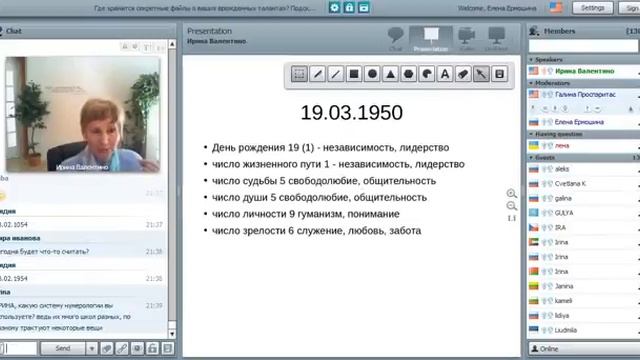Switch to the Chat tab
Screen dimensions: 640x360
[x=395, y=39]
